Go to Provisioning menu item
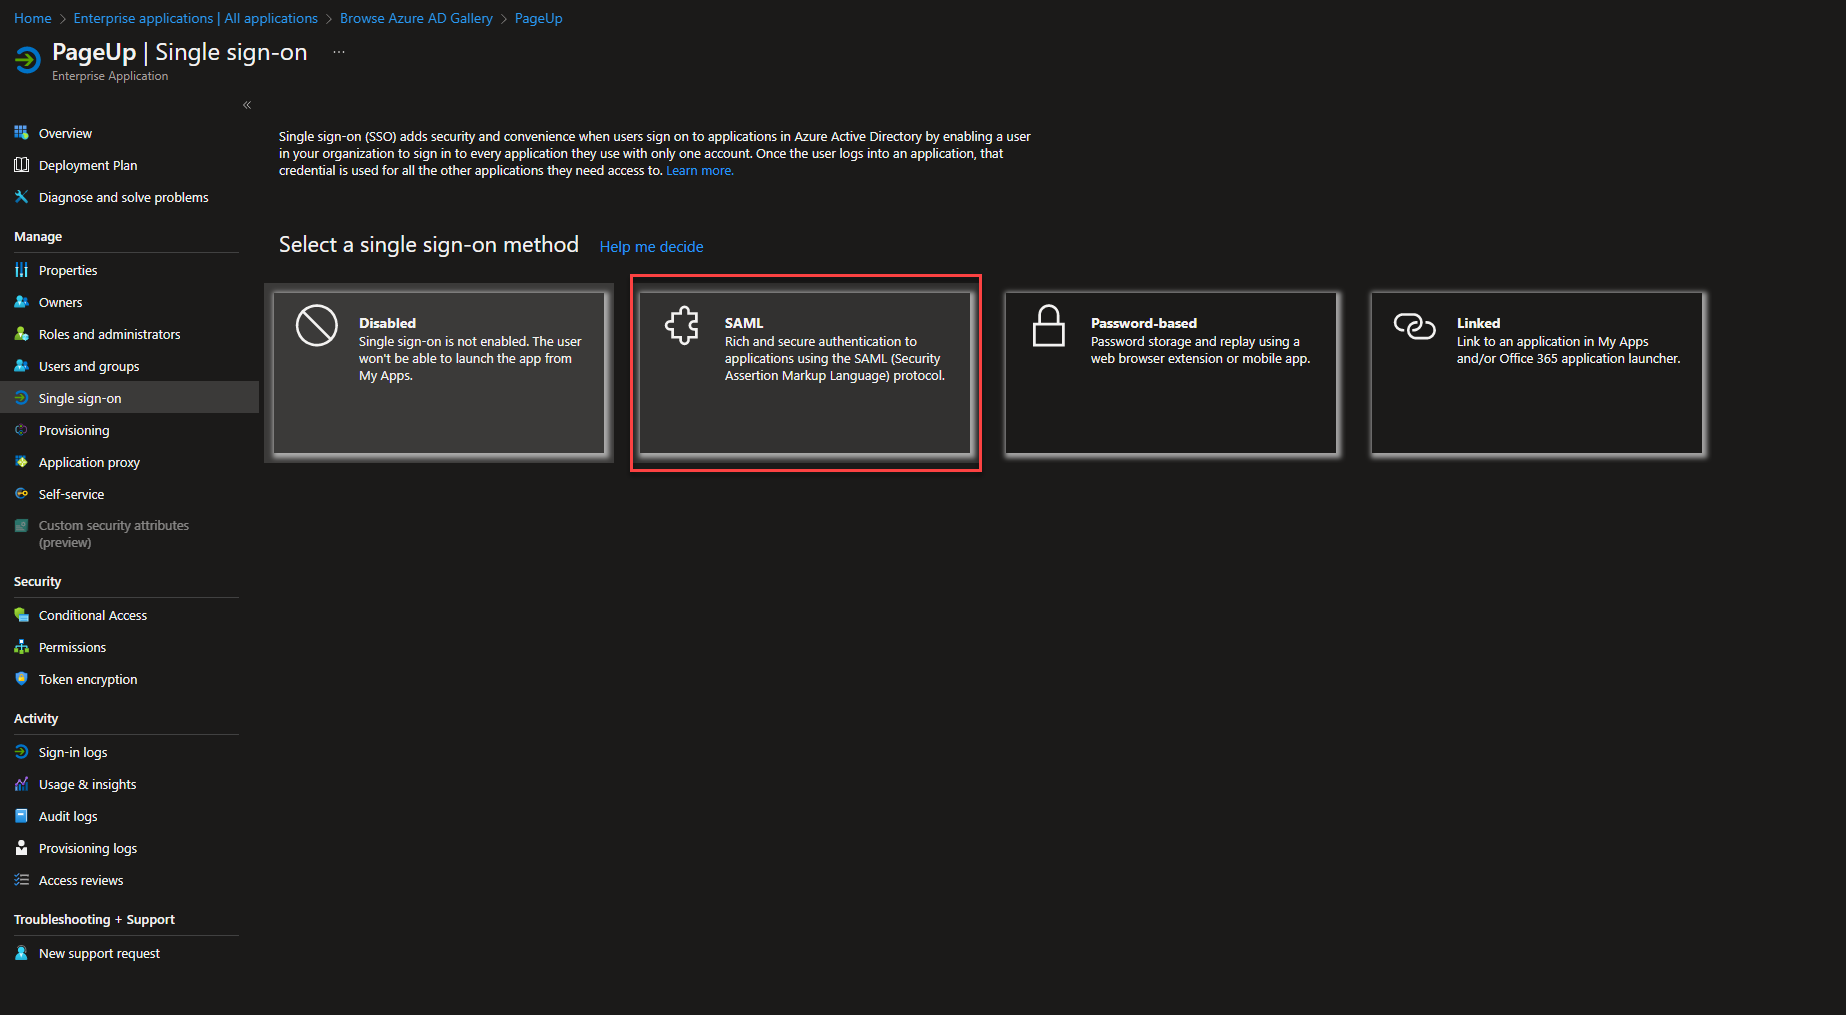This screenshot has width=1846, height=1015. coord(74,430)
